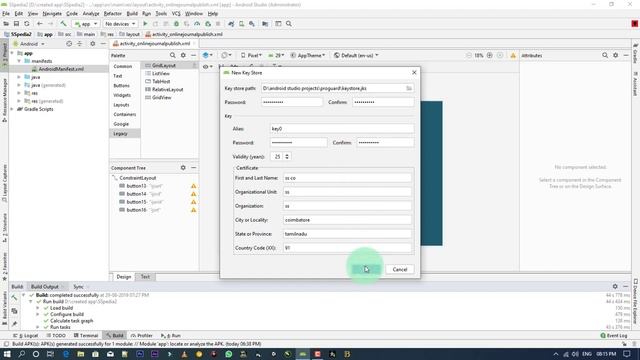Viewport: 640px width, 360px height.
Task: Open the Event Log button
Action: click(614, 335)
